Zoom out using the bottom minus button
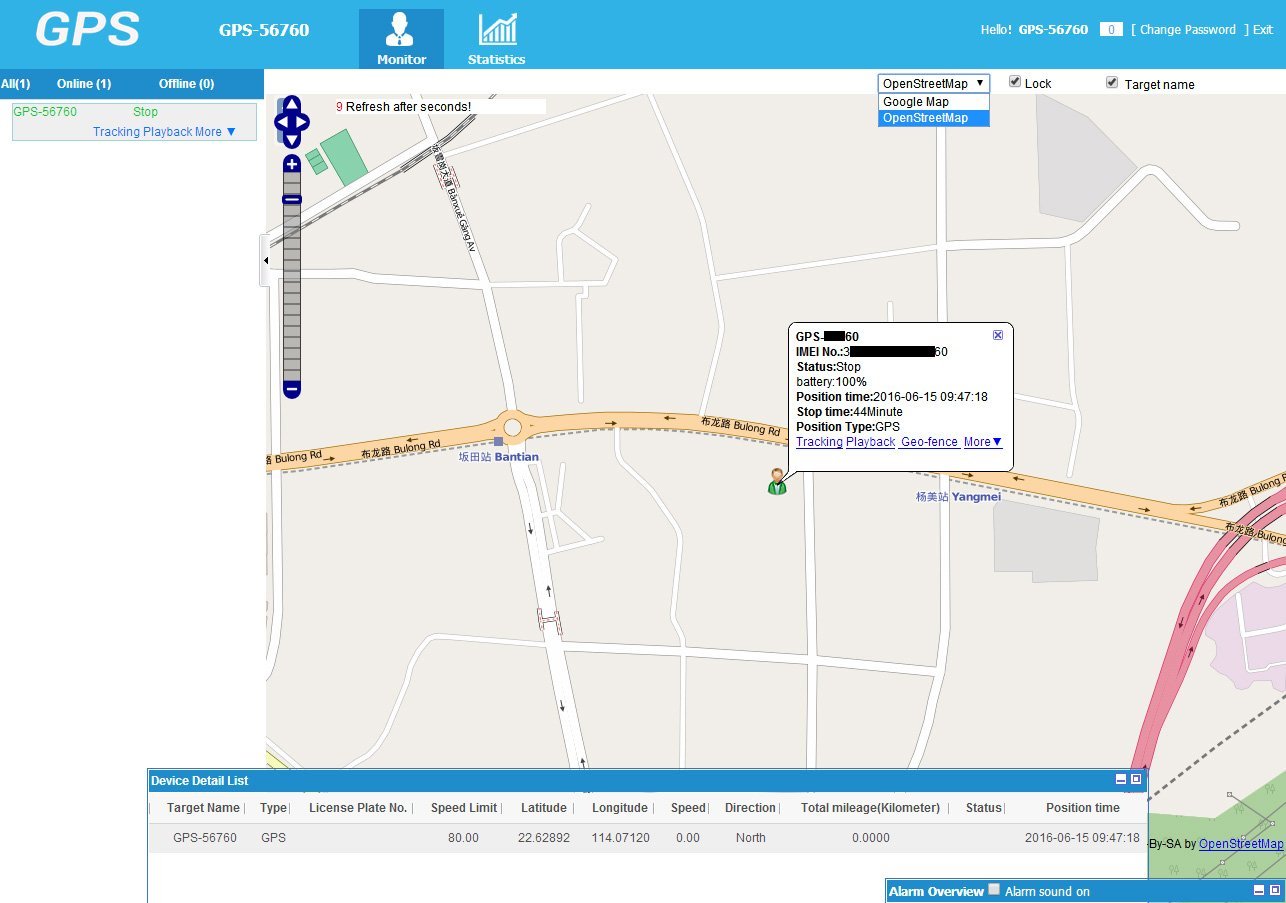 [292, 388]
